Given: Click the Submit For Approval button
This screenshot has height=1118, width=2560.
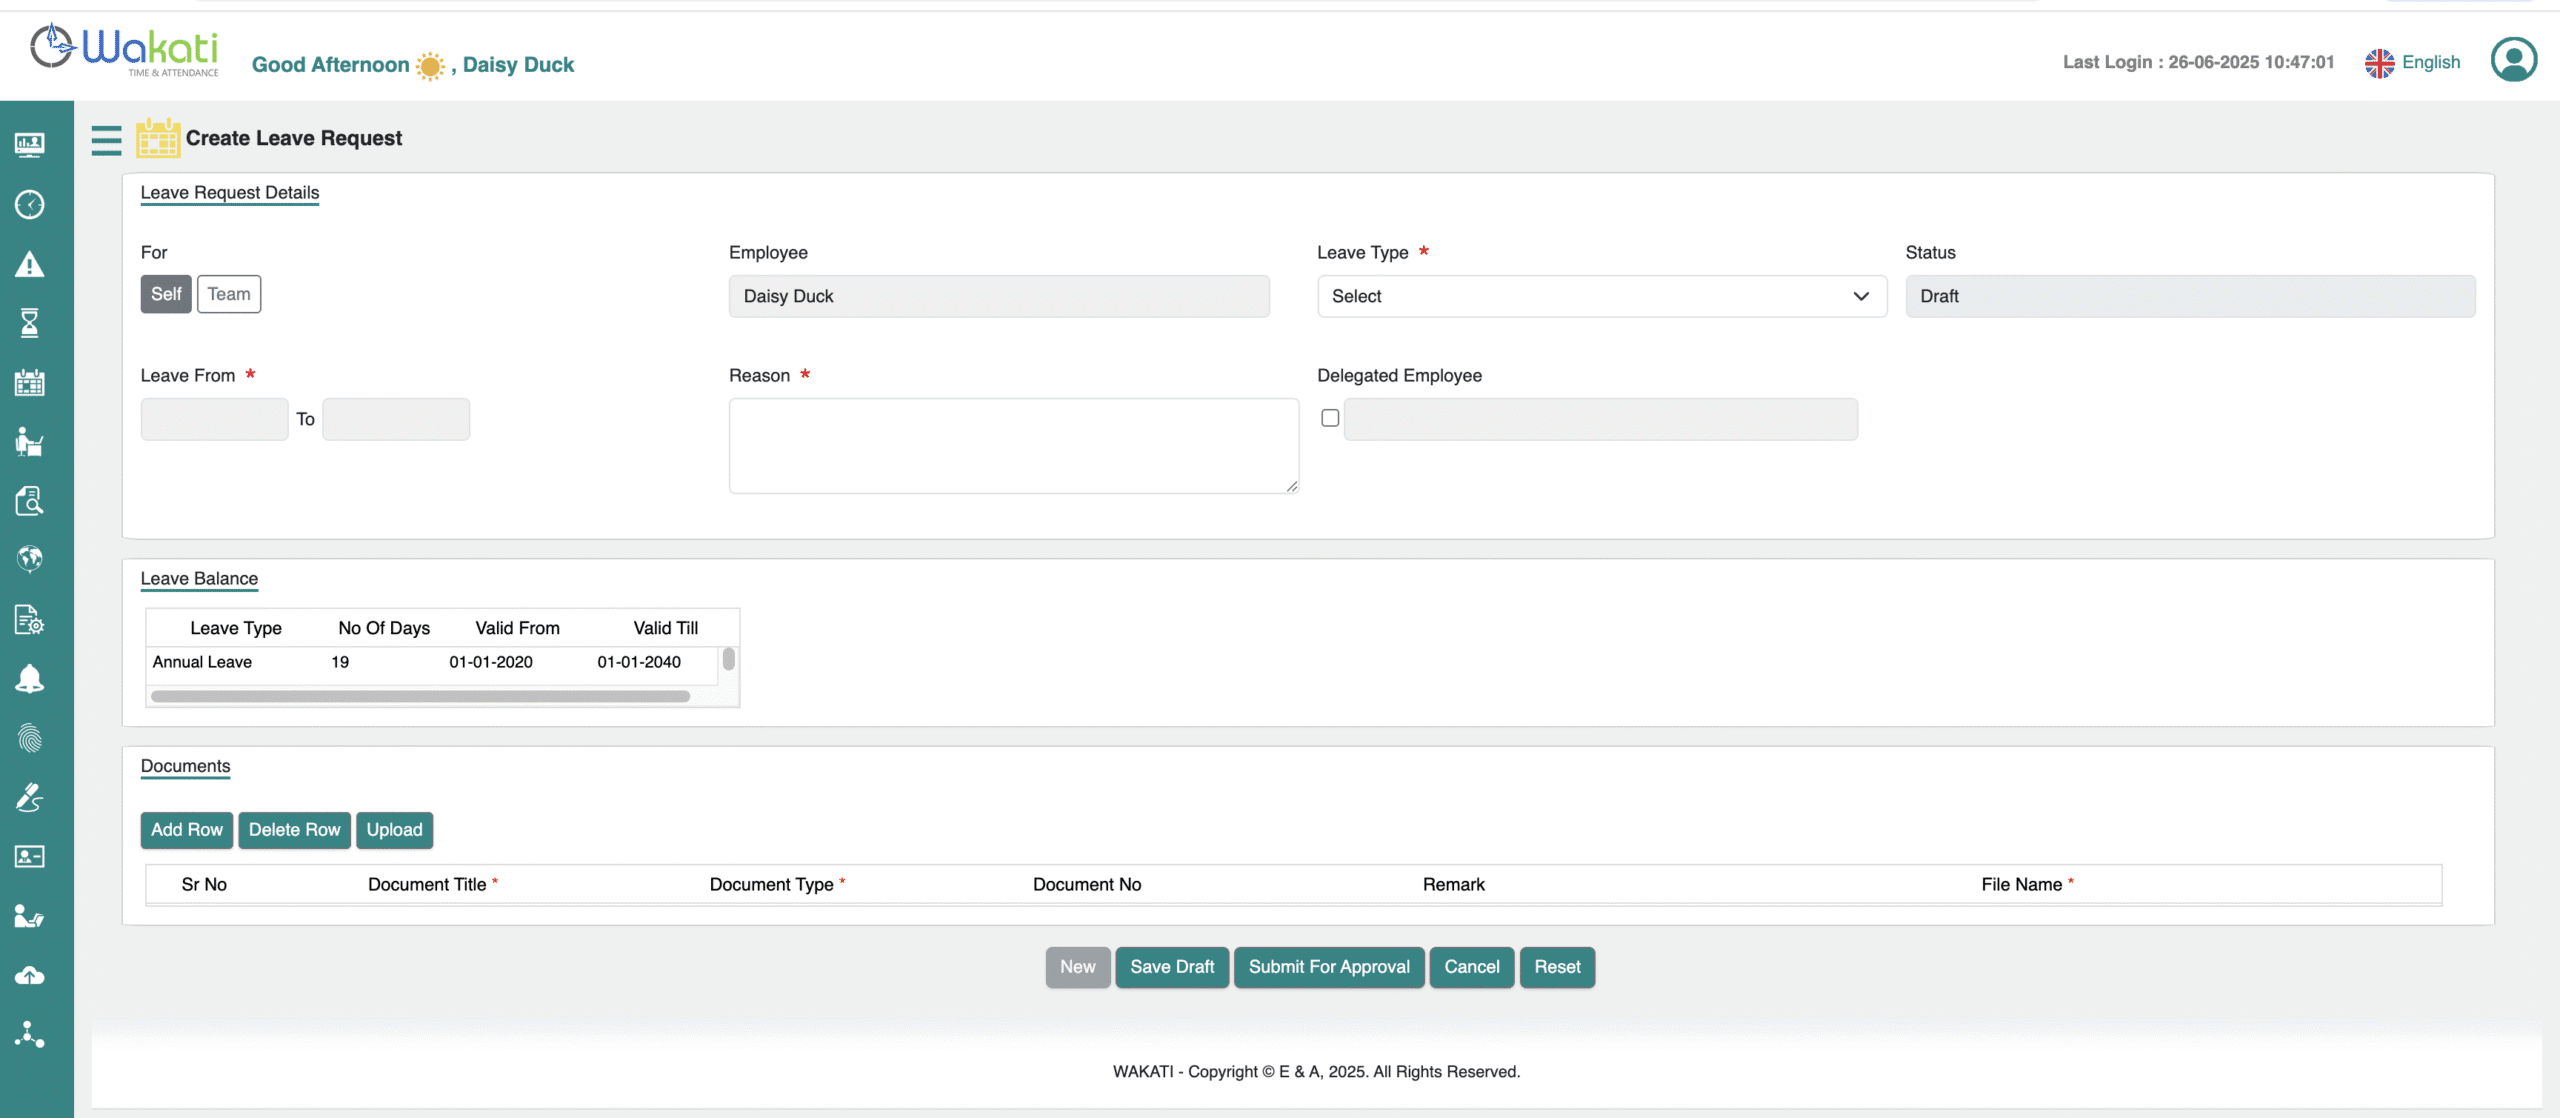Looking at the screenshot, I should click(x=1328, y=967).
